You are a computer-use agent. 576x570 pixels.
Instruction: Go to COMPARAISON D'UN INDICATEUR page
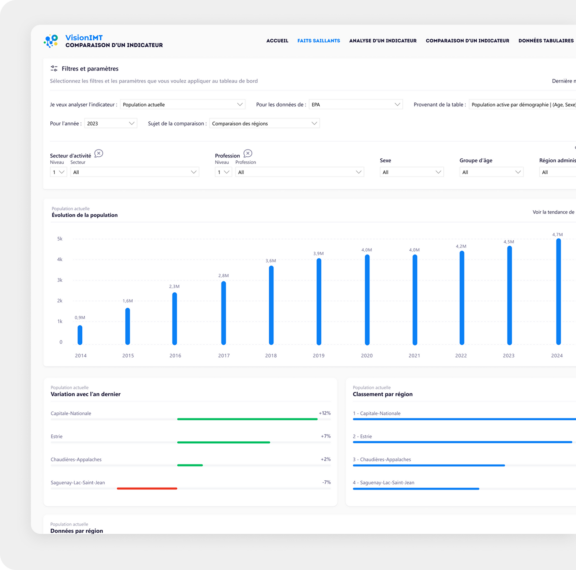(467, 41)
